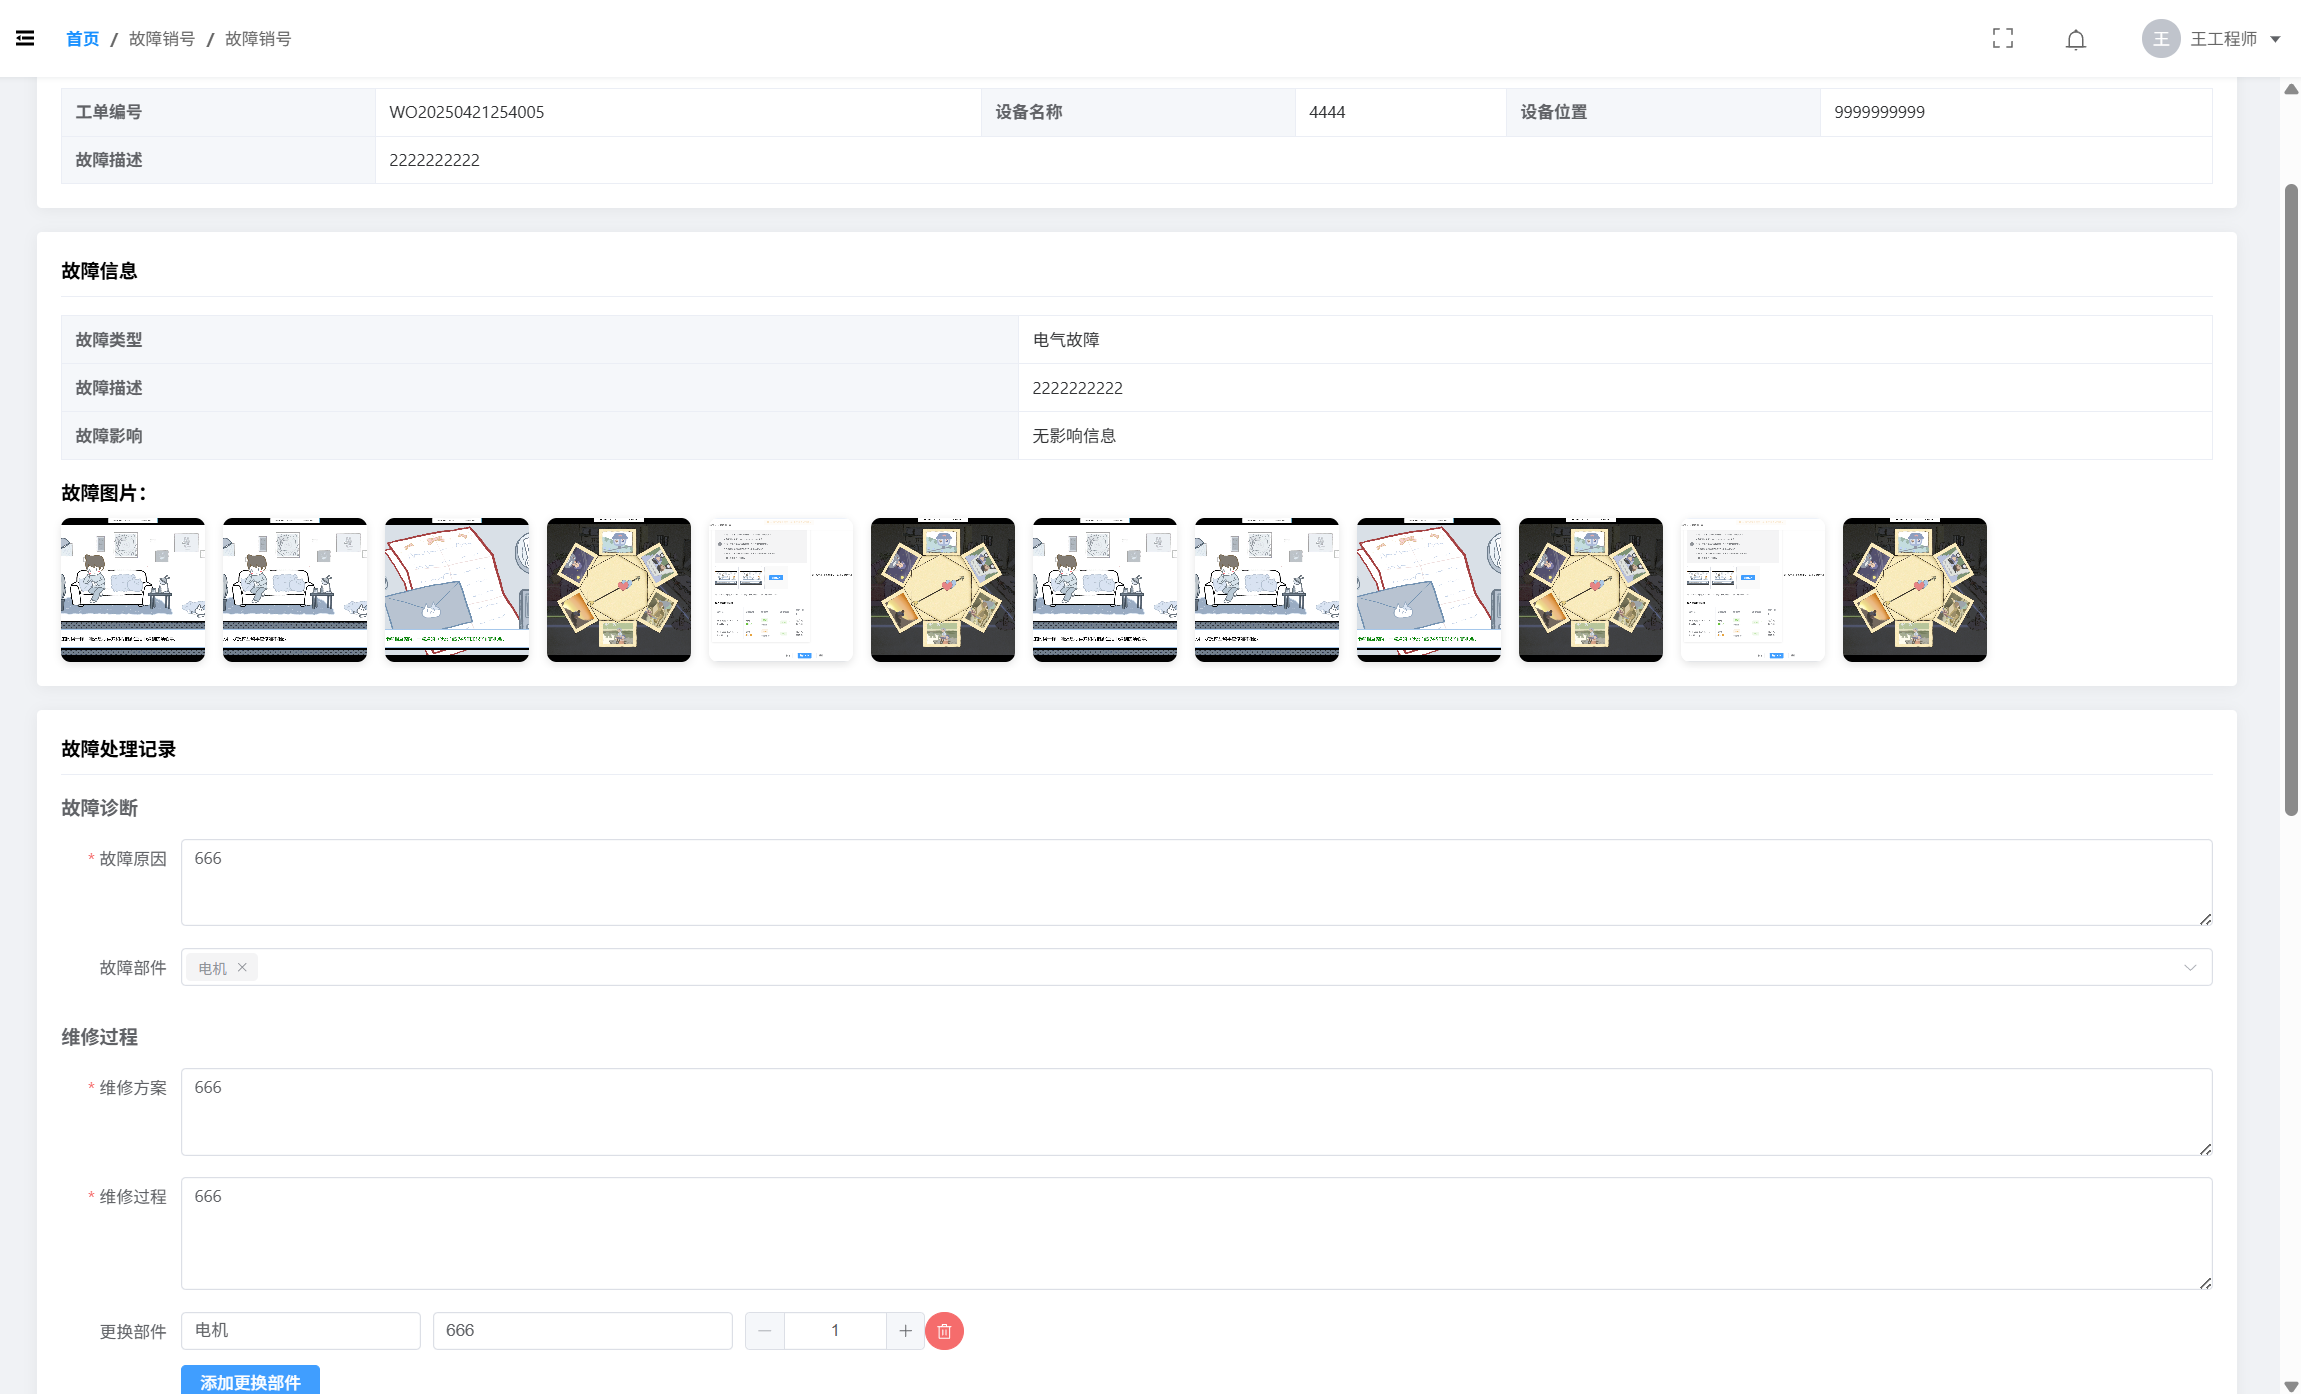The height and width of the screenshot is (1394, 2301).
Task: Open the third fault image with envelope
Action: tap(457, 589)
